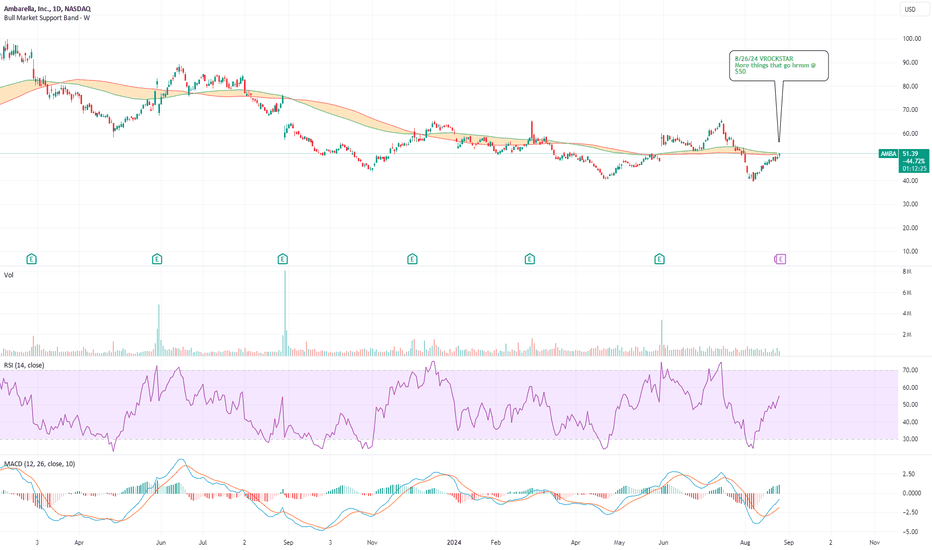
Task: Click the 2M volume axis label
Action: 907,335
